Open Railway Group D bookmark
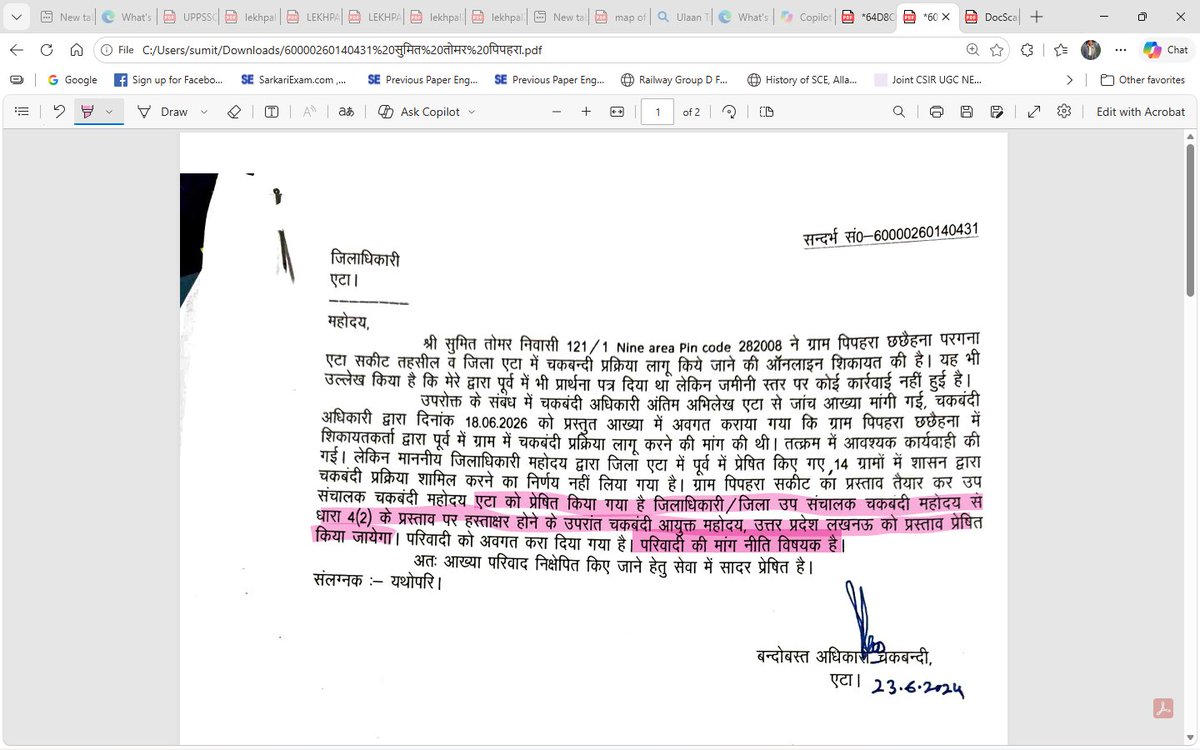1200x750 pixels. (674, 80)
